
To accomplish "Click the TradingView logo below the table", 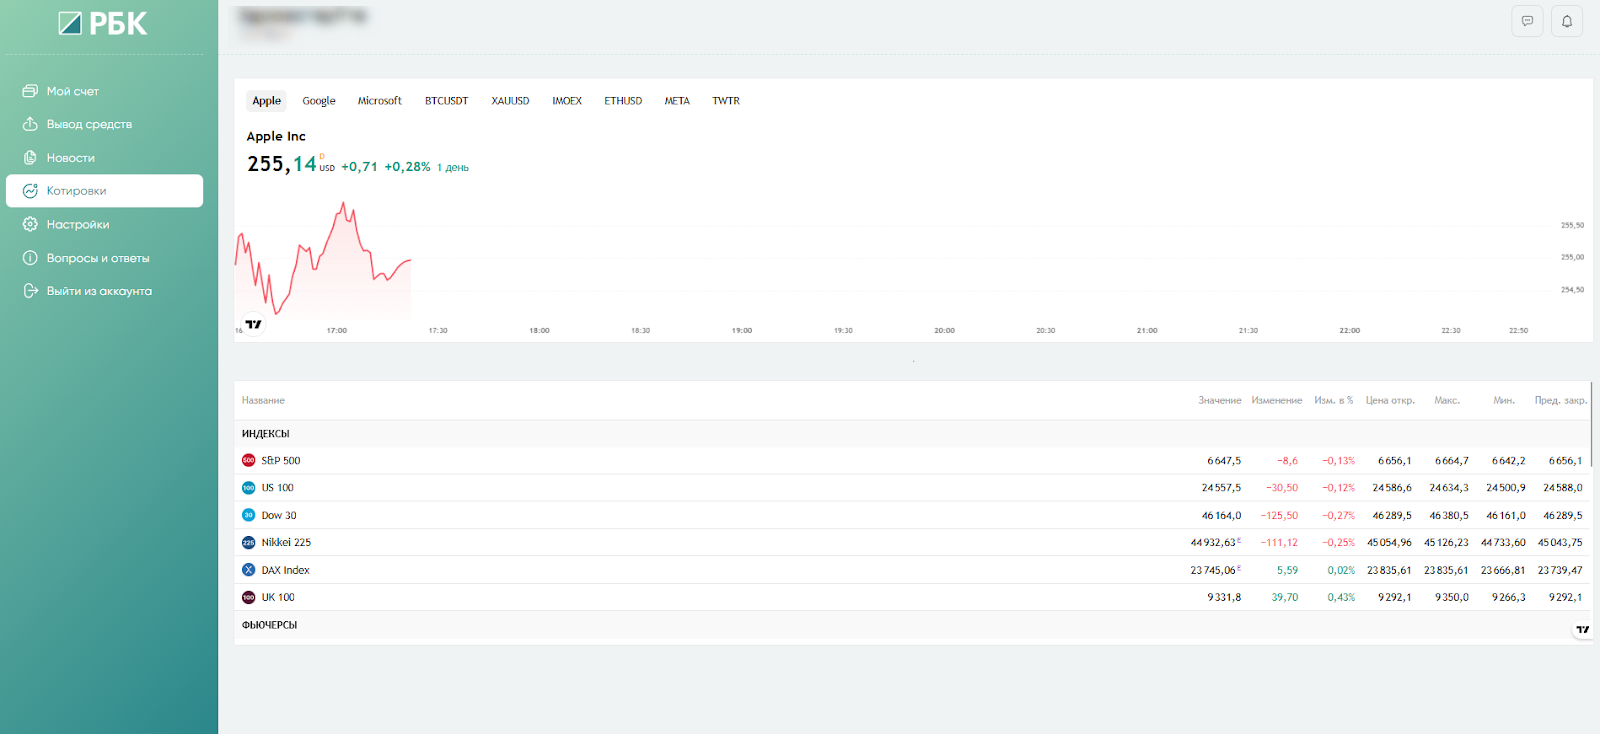I will pos(1582,630).
